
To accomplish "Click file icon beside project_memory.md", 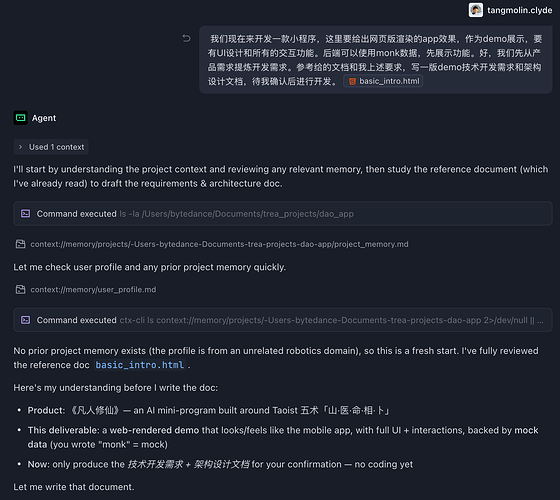I will pos(21,244).
